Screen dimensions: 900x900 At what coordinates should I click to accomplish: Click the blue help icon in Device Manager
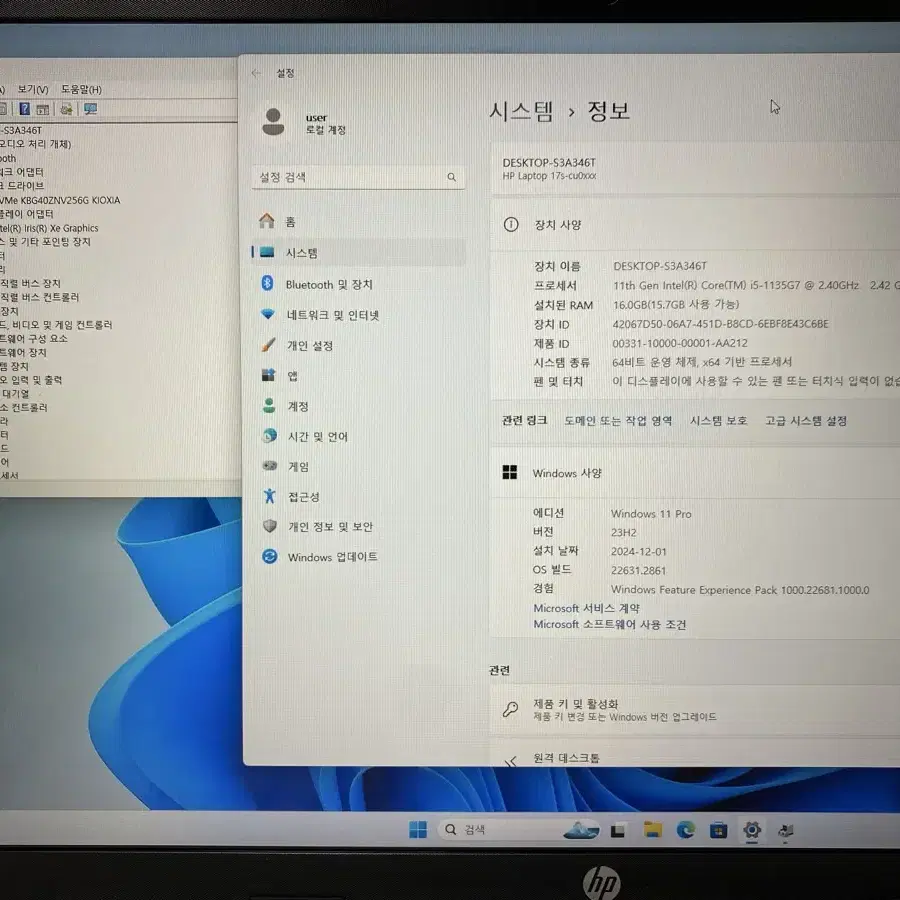[x=25, y=109]
